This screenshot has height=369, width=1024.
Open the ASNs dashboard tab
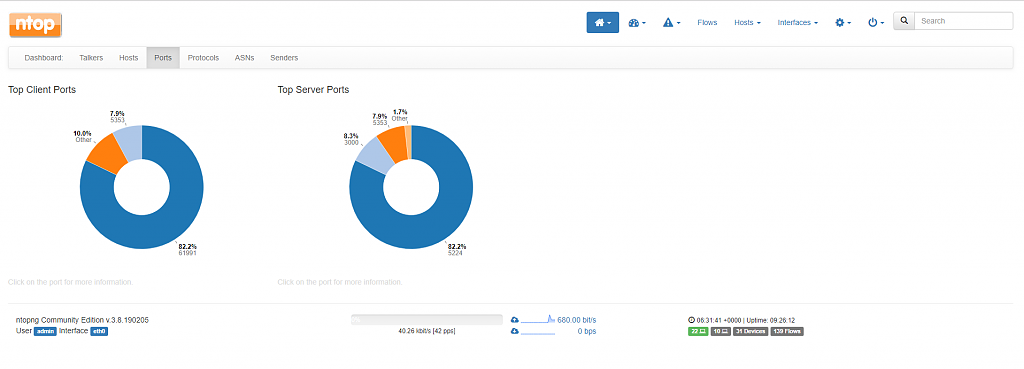coord(244,57)
